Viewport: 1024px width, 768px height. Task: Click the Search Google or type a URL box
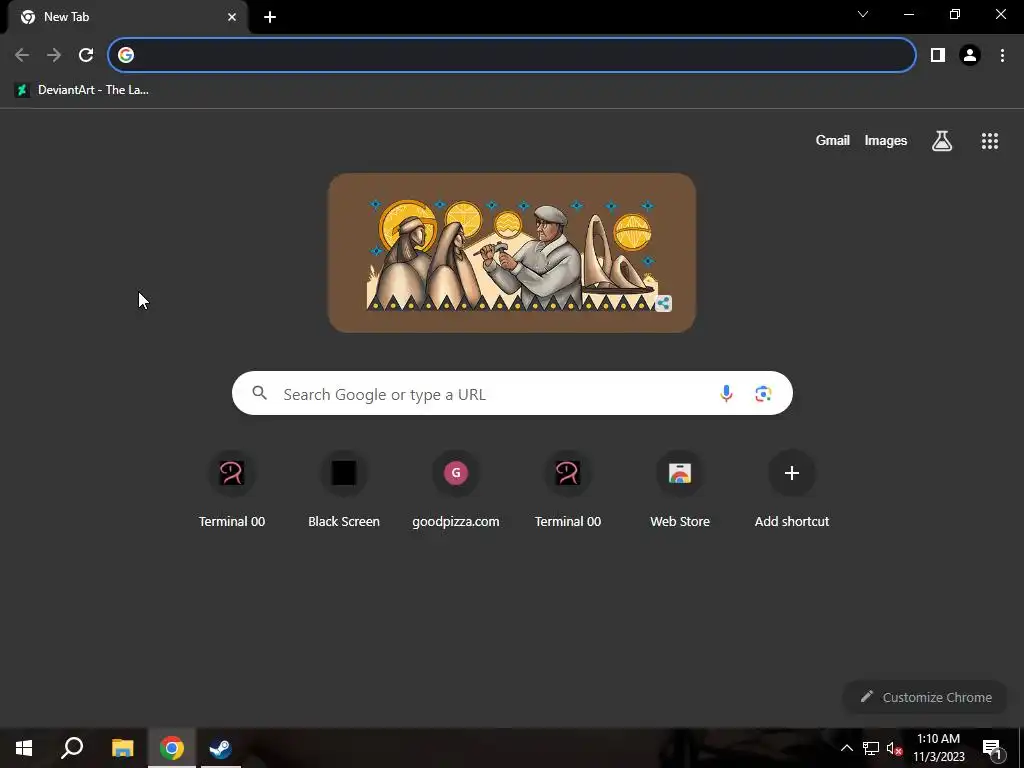(512, 393)
